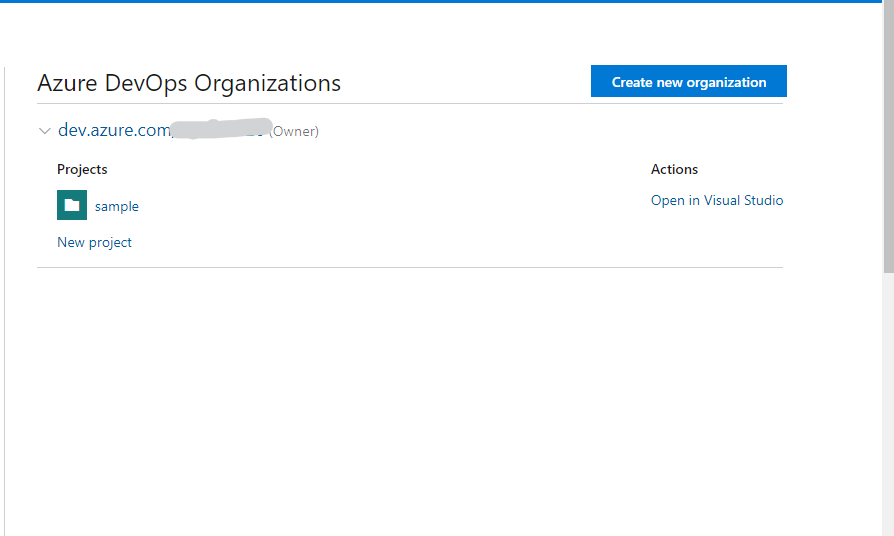Click the Create new organization button
The image size is (894, 536).
[x=688, y=82]
